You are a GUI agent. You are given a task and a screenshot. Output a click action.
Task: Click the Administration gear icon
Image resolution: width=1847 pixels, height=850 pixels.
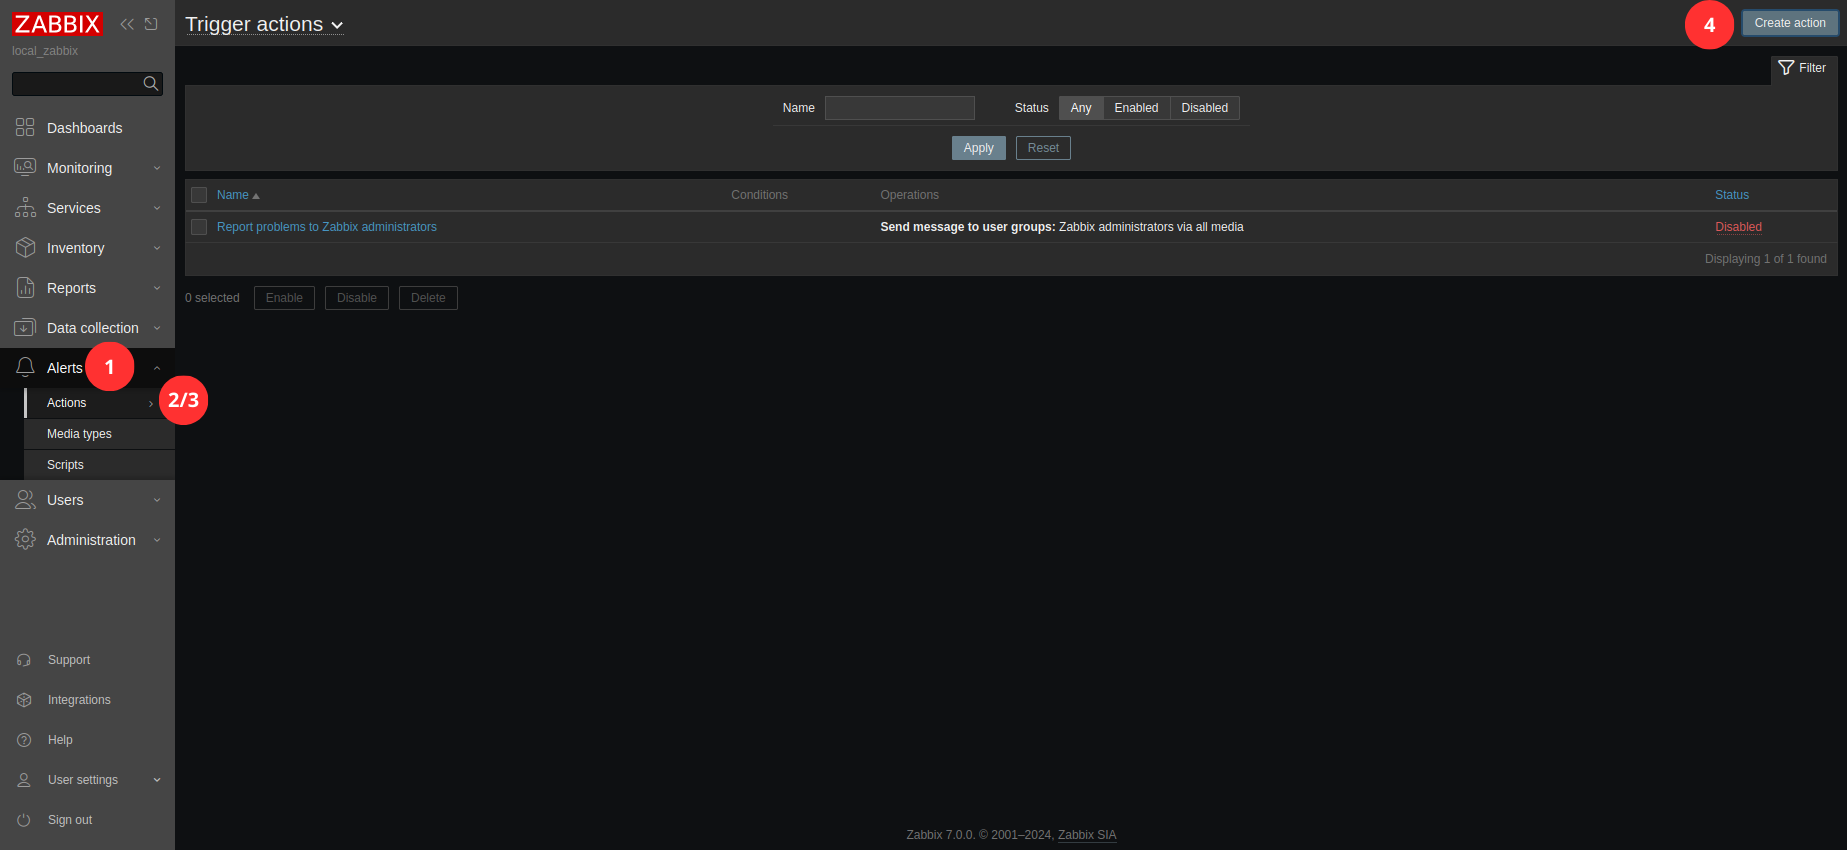[x=25, y=539]
